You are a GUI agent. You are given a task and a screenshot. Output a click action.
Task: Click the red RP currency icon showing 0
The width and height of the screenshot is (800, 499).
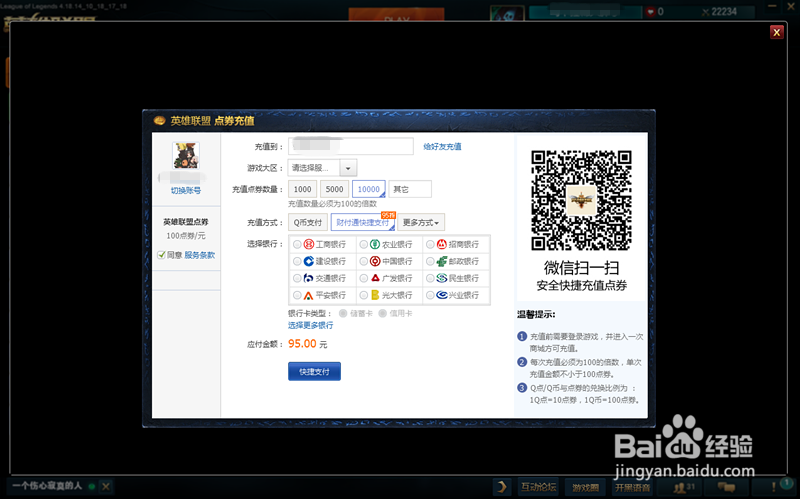651,12
